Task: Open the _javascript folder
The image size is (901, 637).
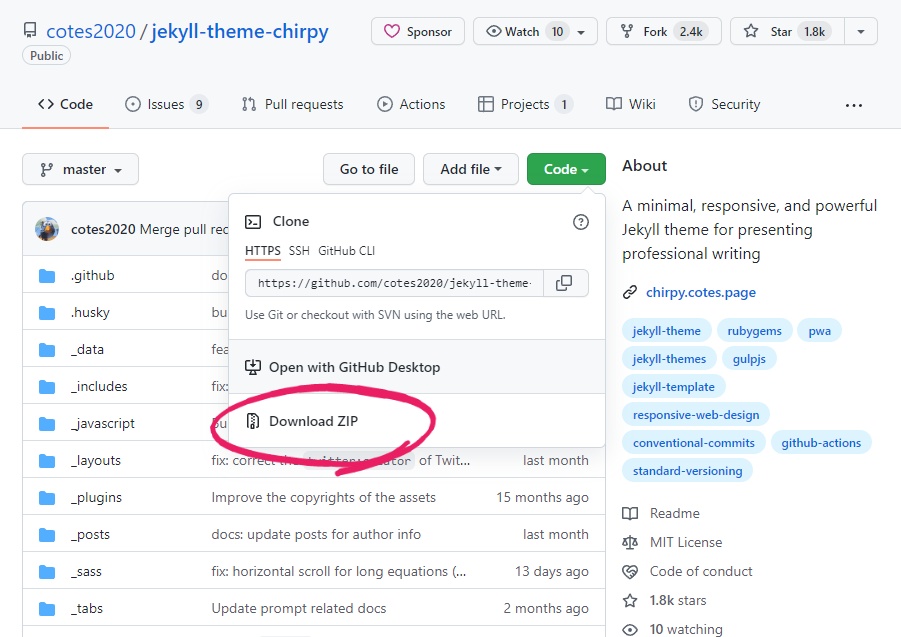Action: pos(103,423)
